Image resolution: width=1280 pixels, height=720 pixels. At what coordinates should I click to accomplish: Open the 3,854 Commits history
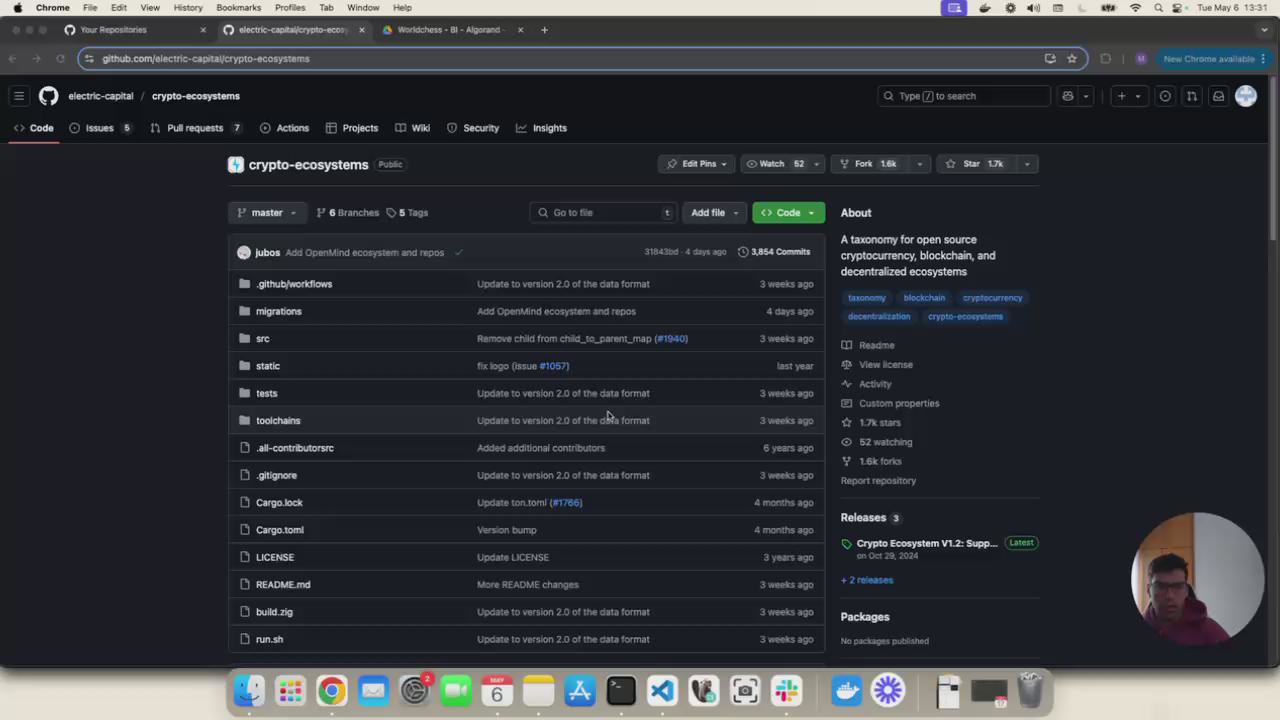(774, 252)
